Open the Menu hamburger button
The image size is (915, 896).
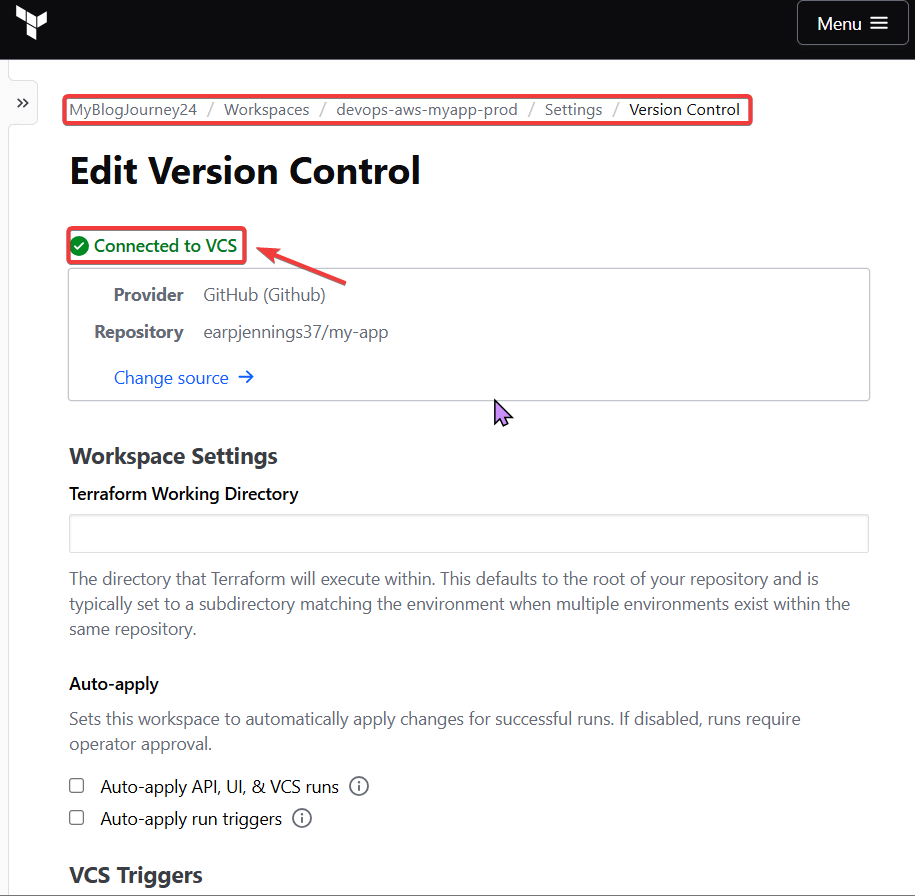click(852, 23)
